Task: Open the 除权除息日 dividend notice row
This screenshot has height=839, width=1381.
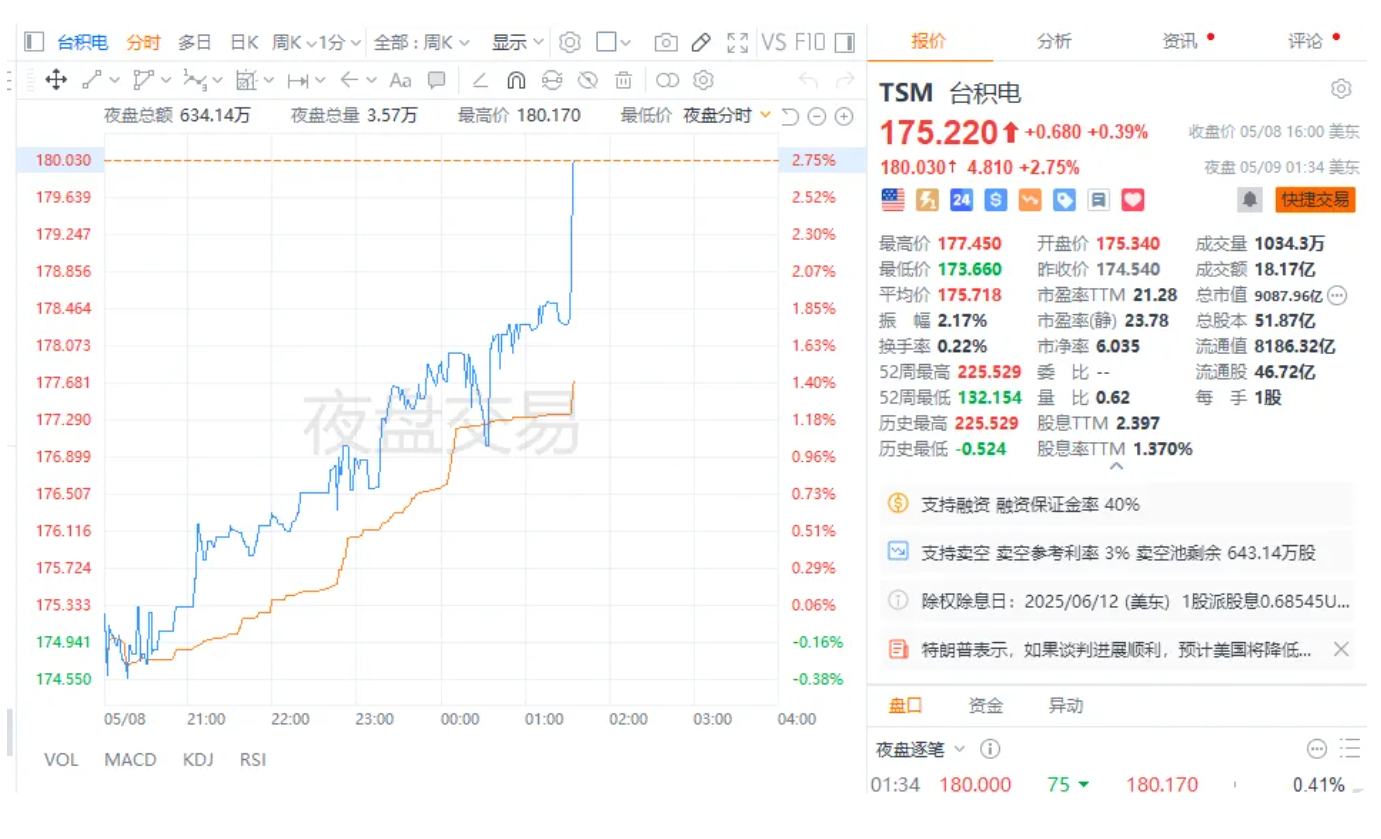Action: [1117, 602]
